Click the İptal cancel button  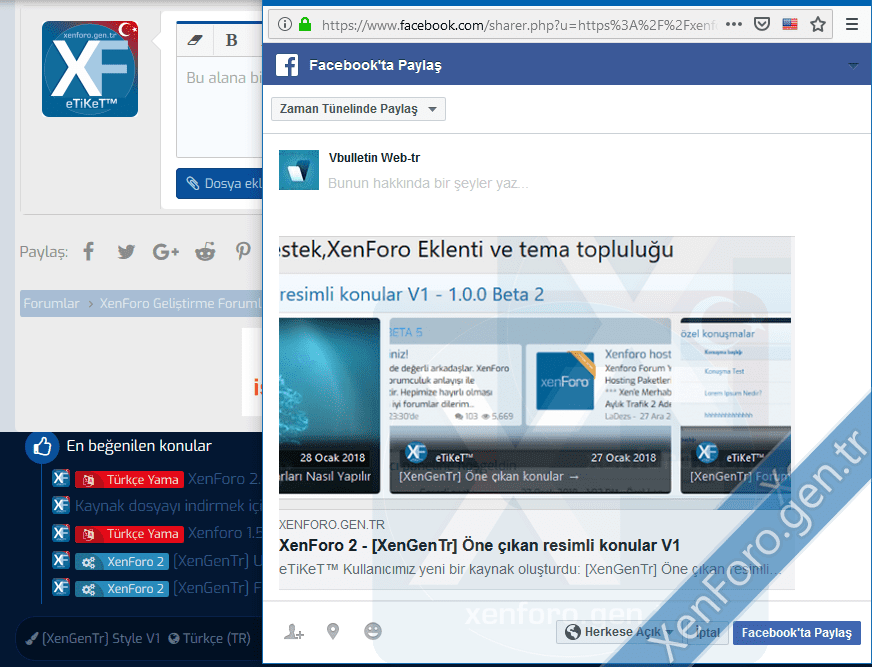coord(707,632)
